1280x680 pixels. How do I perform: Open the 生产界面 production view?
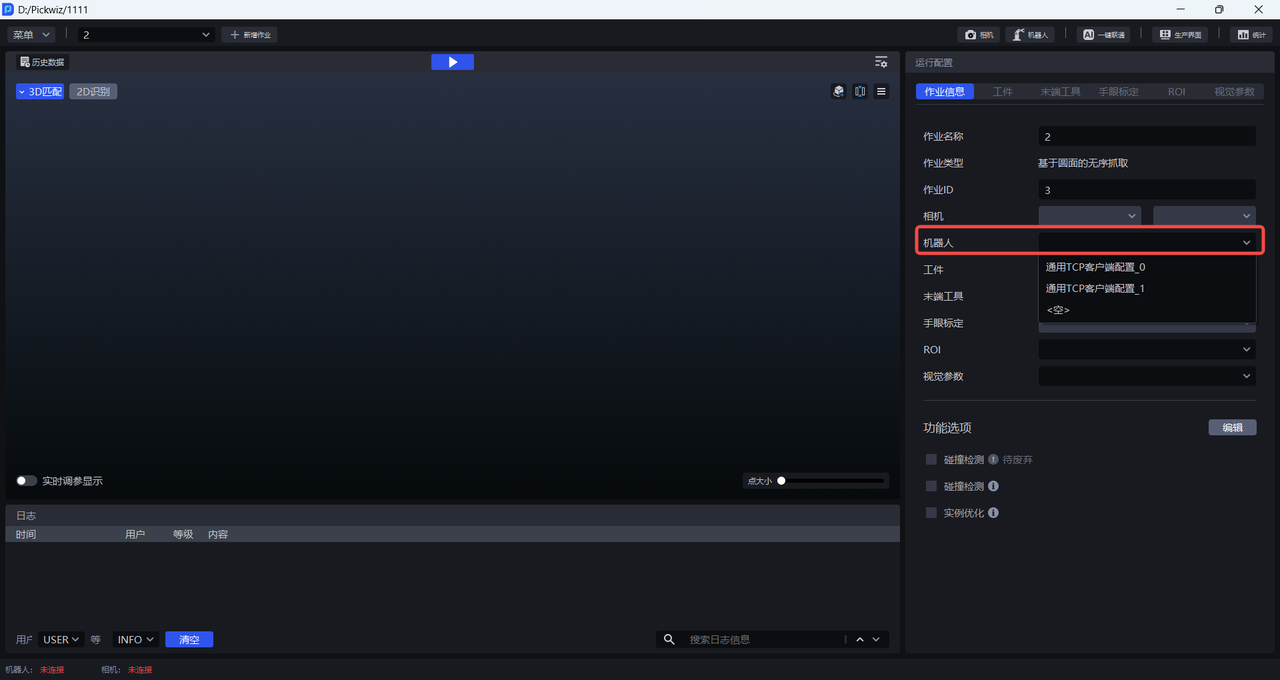1179,35
